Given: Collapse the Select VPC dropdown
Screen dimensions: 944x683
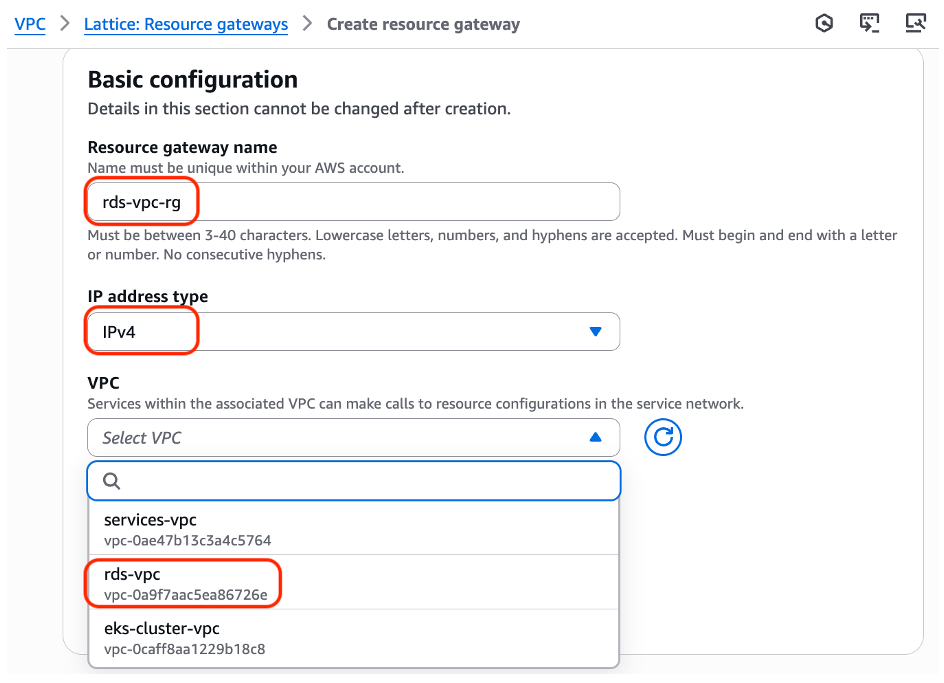Looking at the screenshot, I should 596,438.
